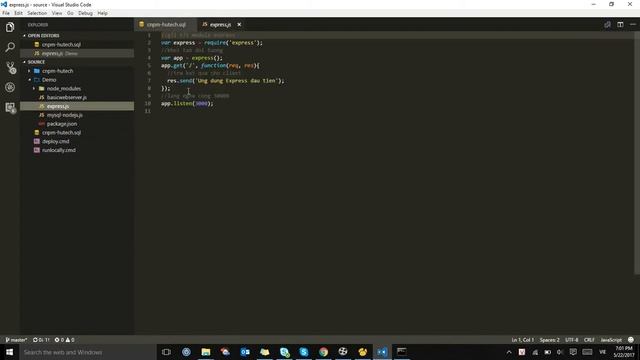Open the Windows Start menu

tap(9, 352)
